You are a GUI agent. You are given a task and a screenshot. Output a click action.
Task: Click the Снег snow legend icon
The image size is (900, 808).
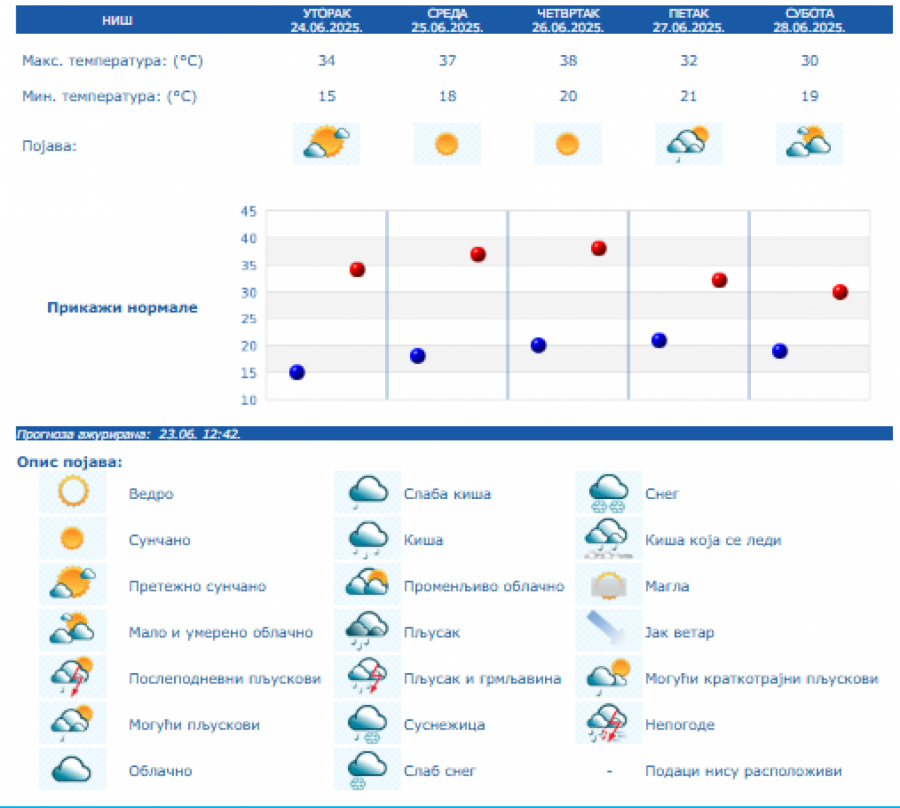[x=608, y=493]
